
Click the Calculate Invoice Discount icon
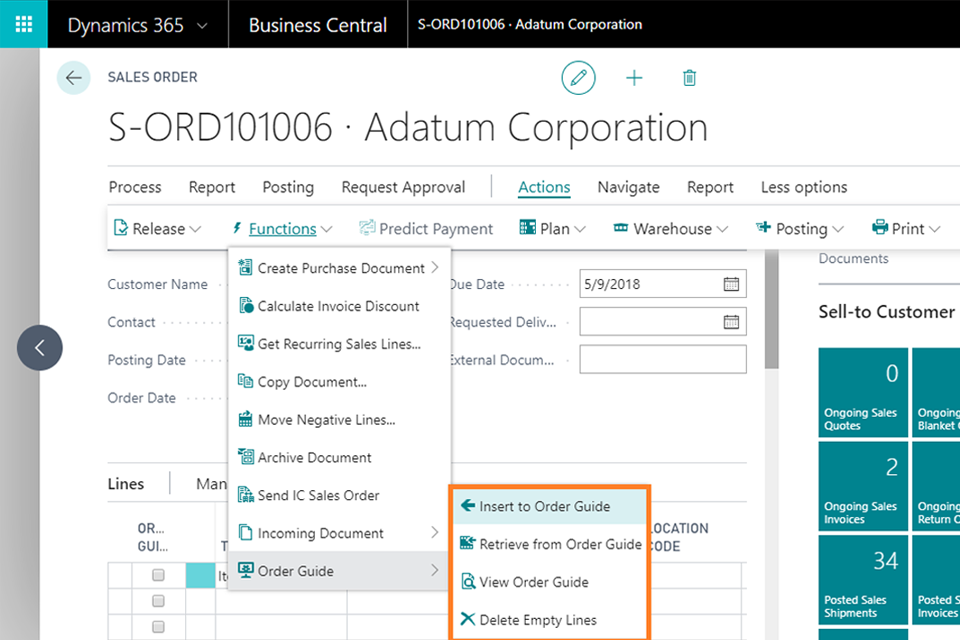point(246,305)
